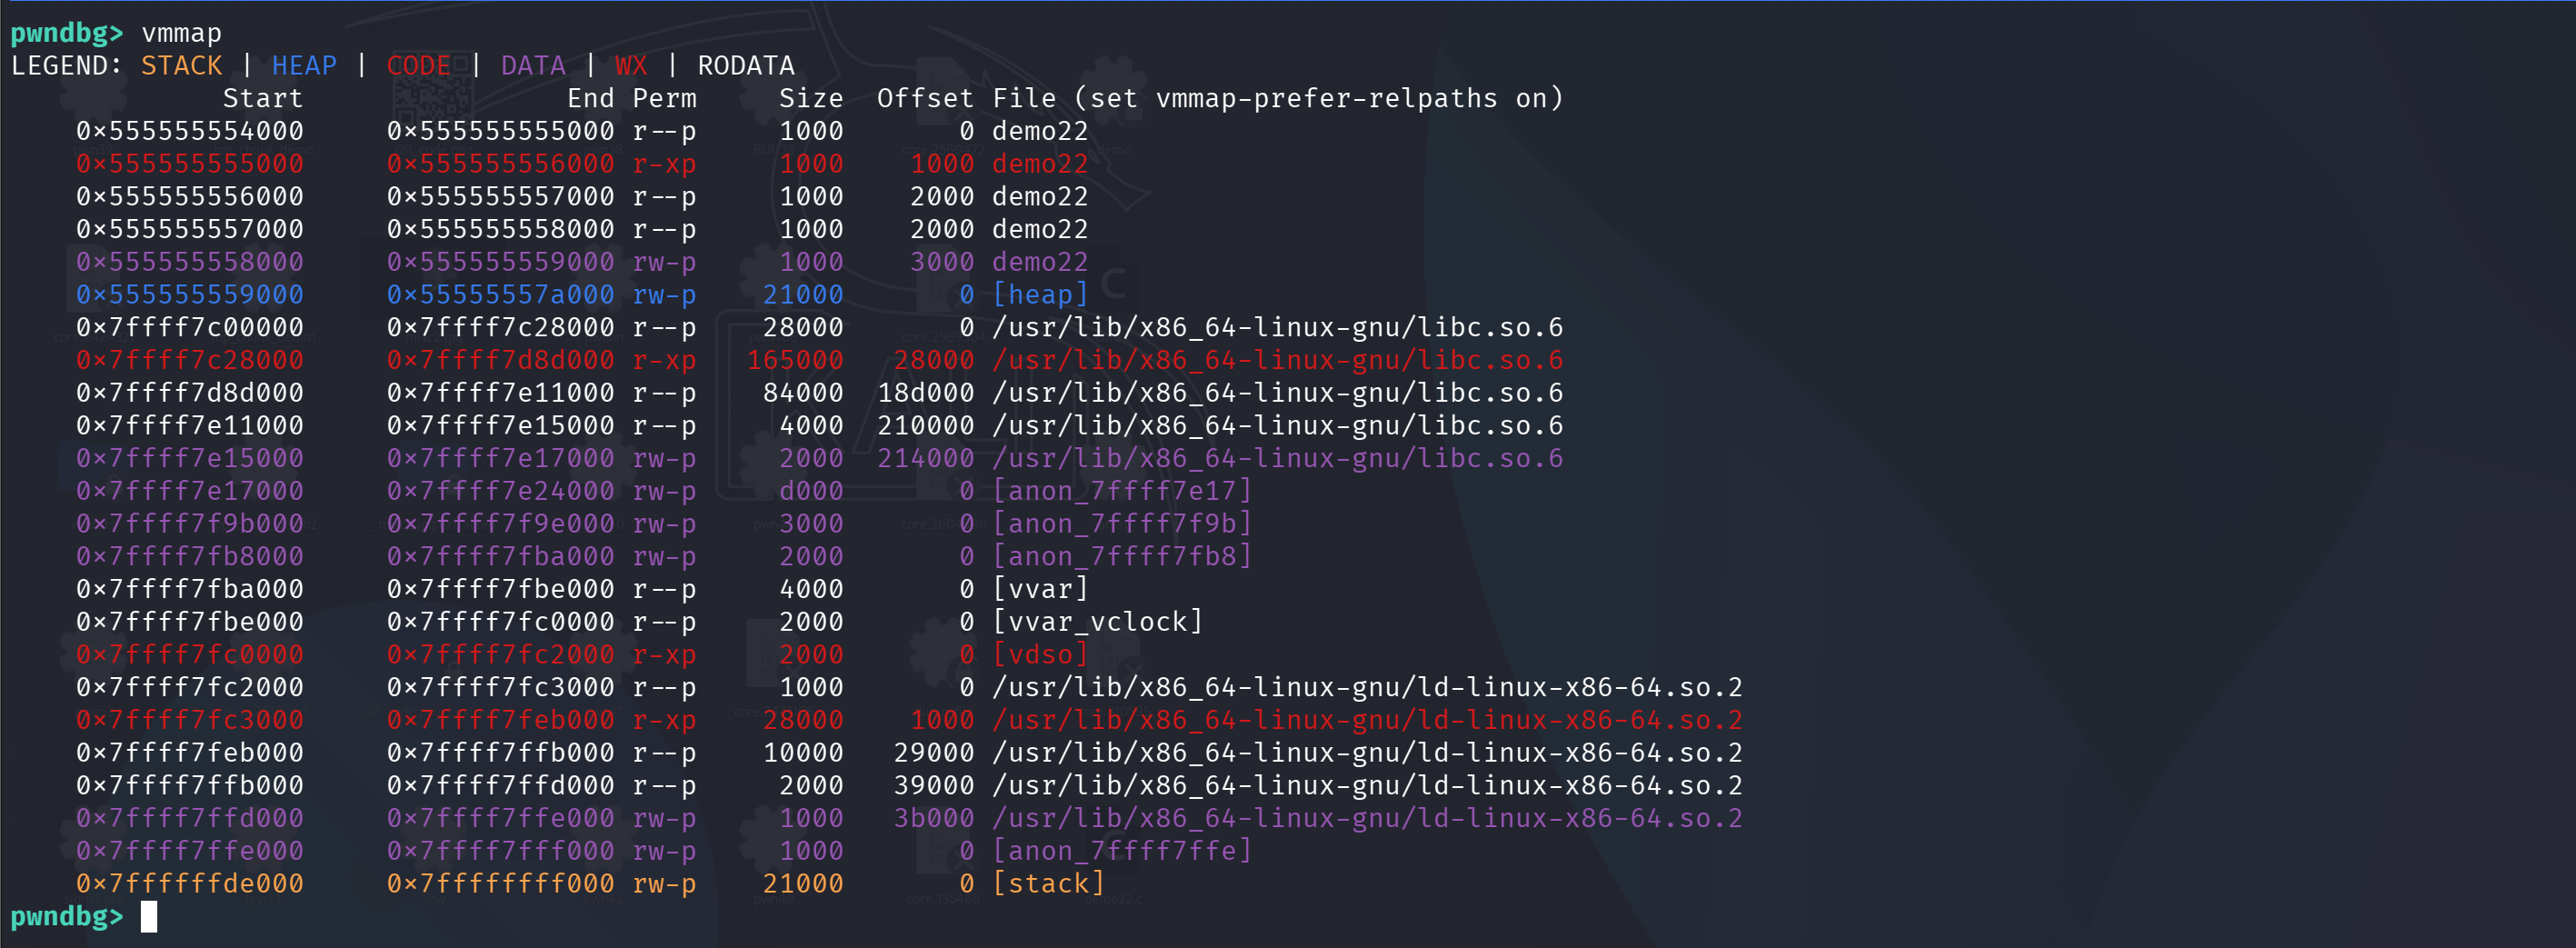
Task: Click the "[anon_7ffff7e17]" mapping name
Action: tap(1122, 491)
